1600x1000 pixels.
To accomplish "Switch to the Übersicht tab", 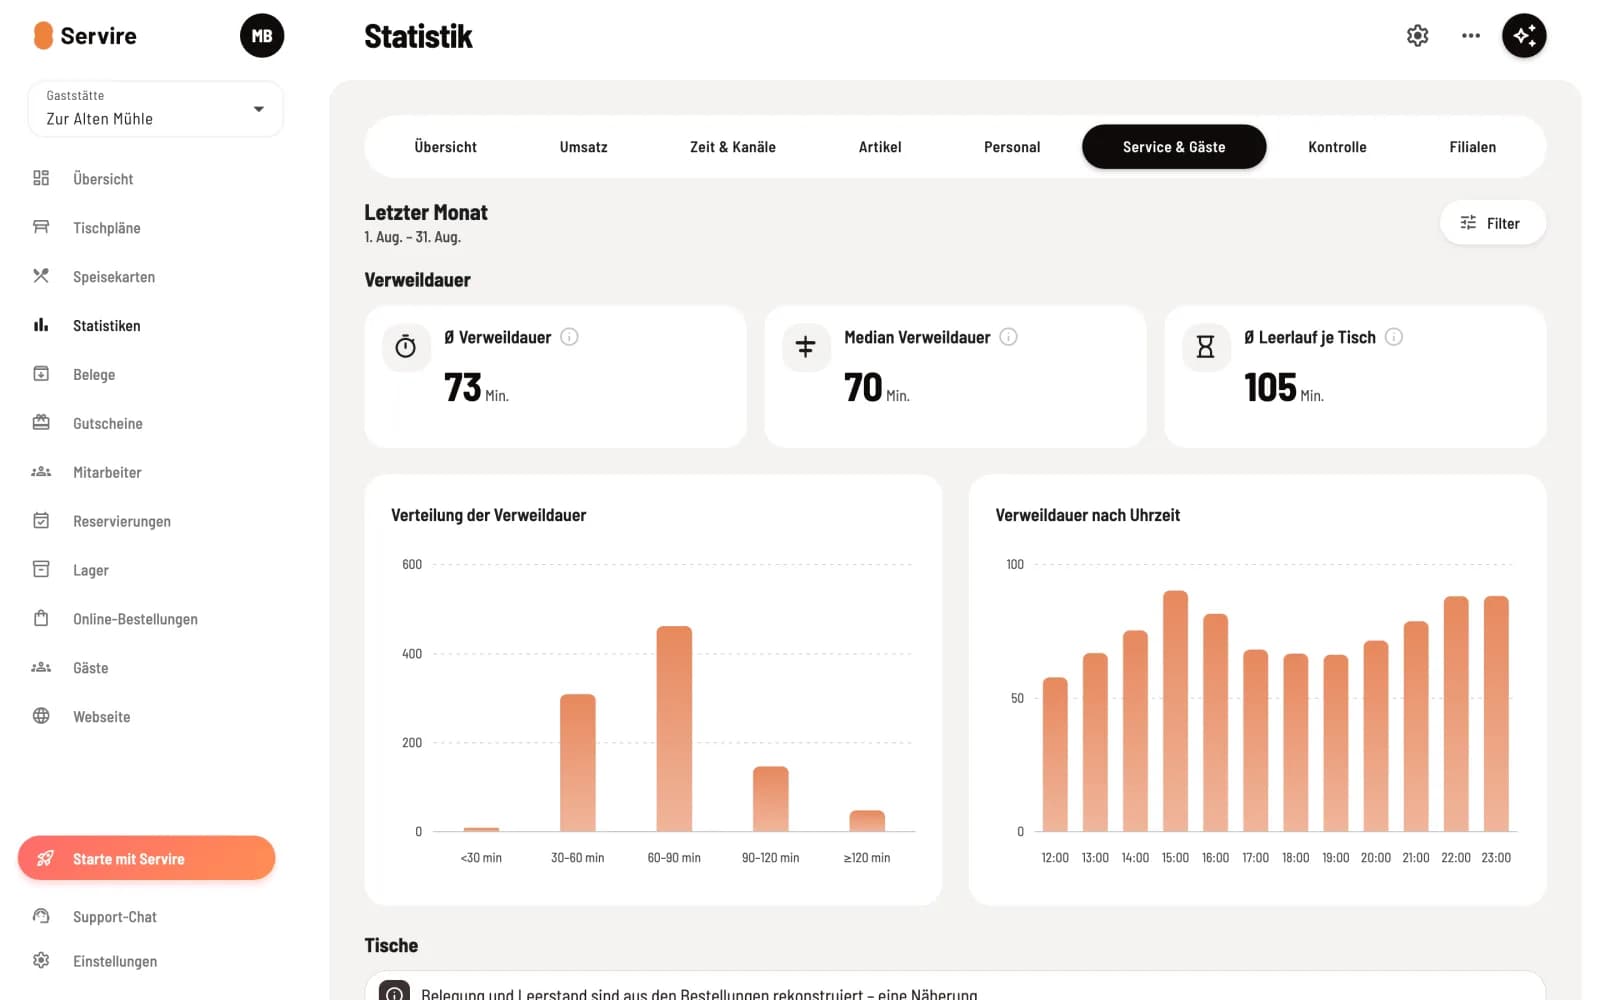I will [445, 147].
